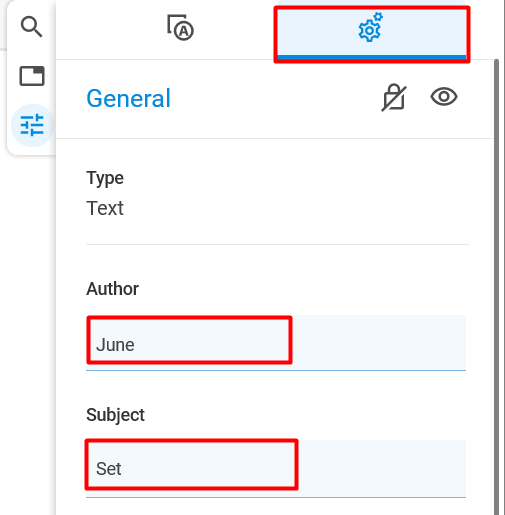Viewport: 505px width, 515px height.
Task: Switch to the text appearance tab
Action: click(x=180, y=28)
